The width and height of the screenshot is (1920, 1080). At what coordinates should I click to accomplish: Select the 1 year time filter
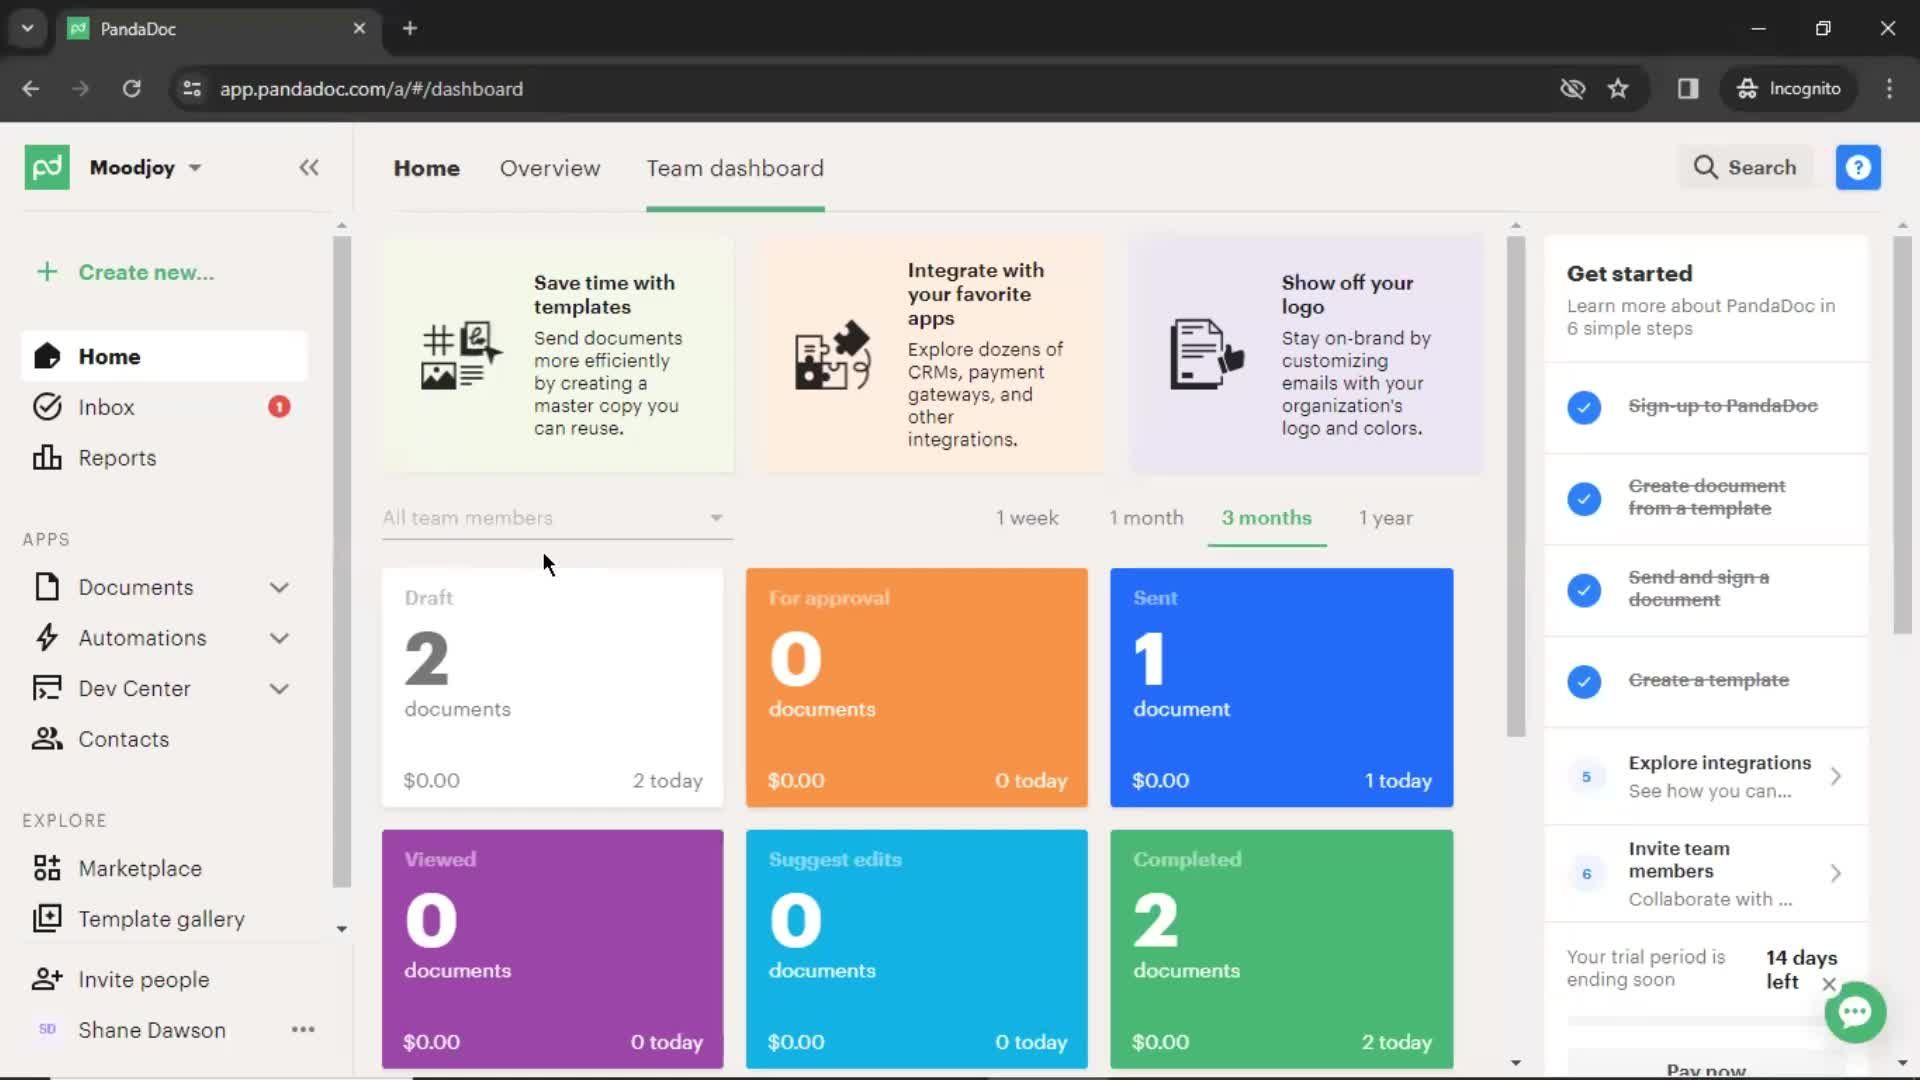tap(1386, 517)
